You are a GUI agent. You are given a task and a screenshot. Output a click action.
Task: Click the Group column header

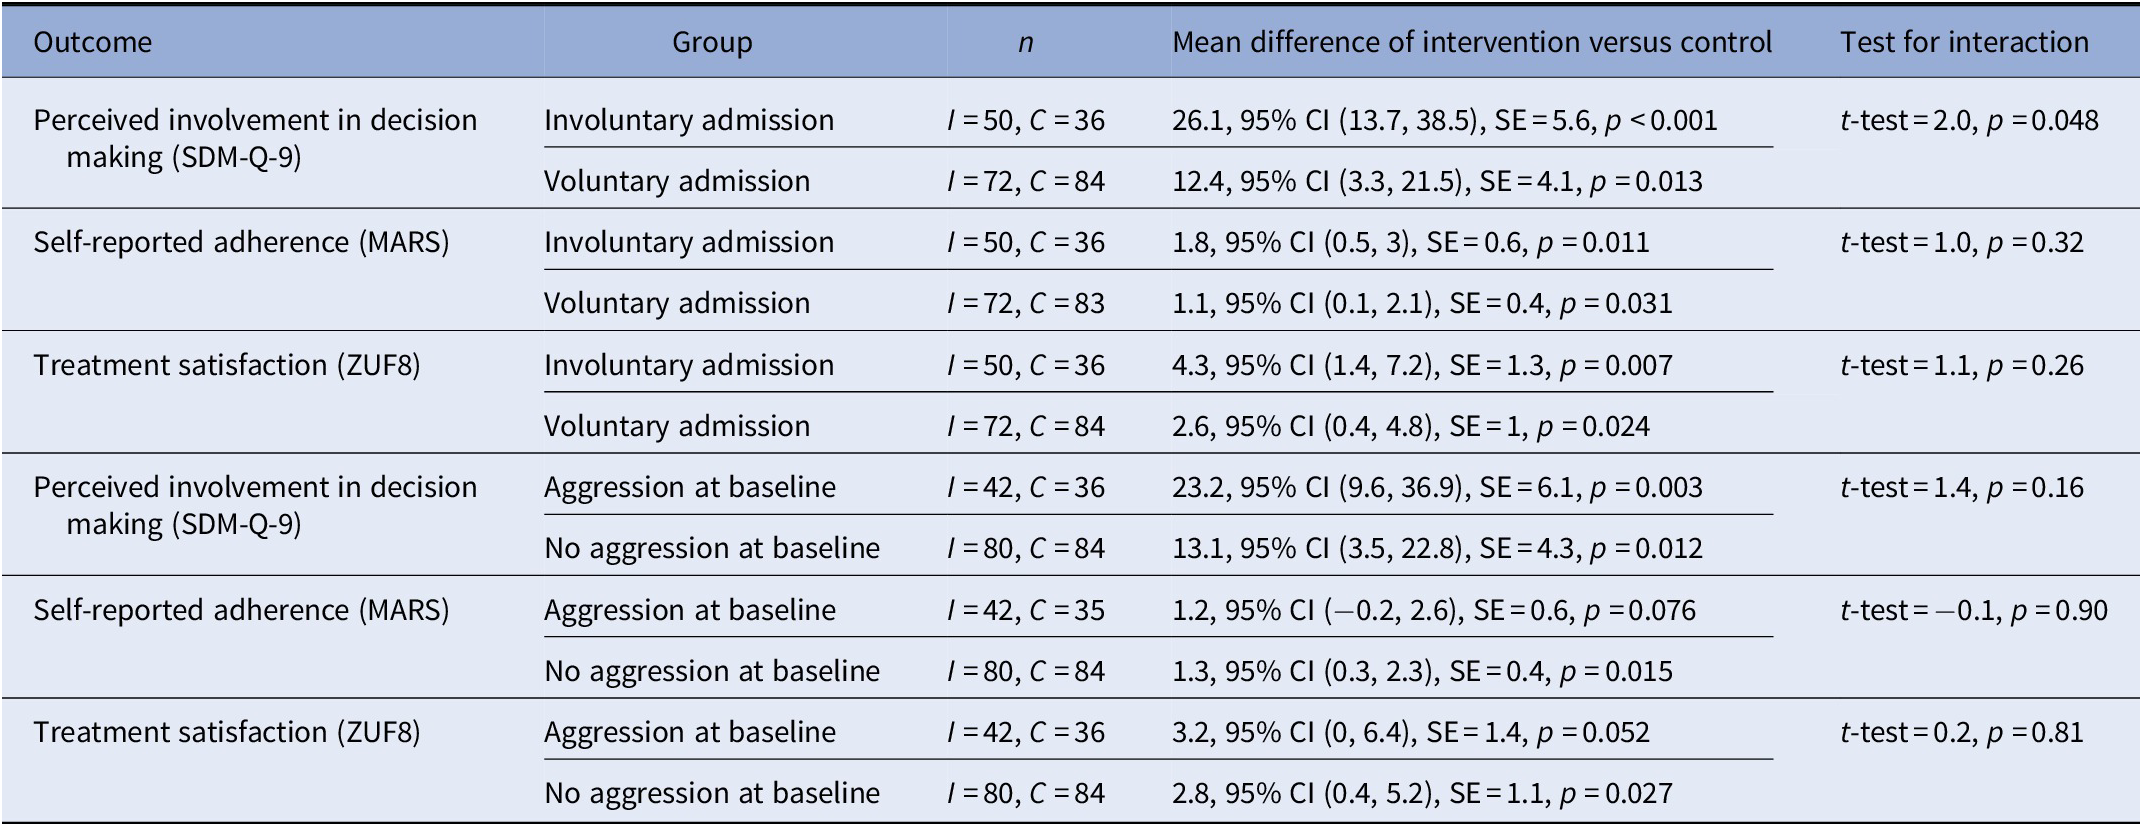coord(712,43)
